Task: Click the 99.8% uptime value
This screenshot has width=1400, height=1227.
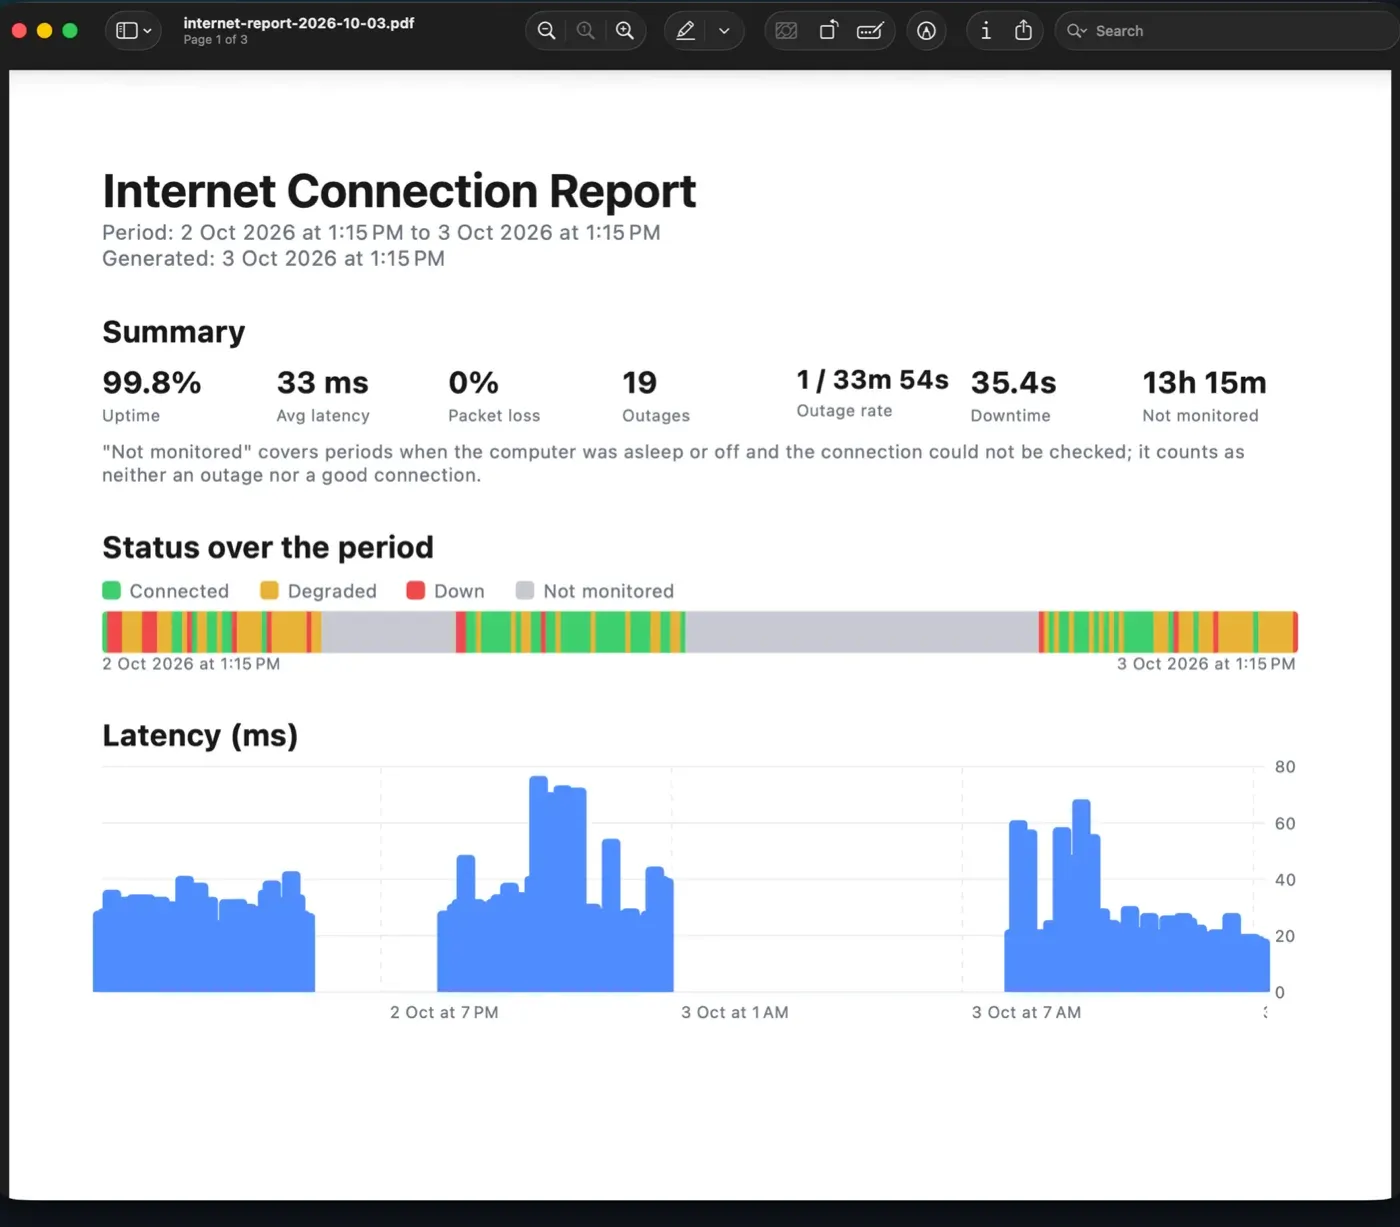Action: (x=152, y=383)
